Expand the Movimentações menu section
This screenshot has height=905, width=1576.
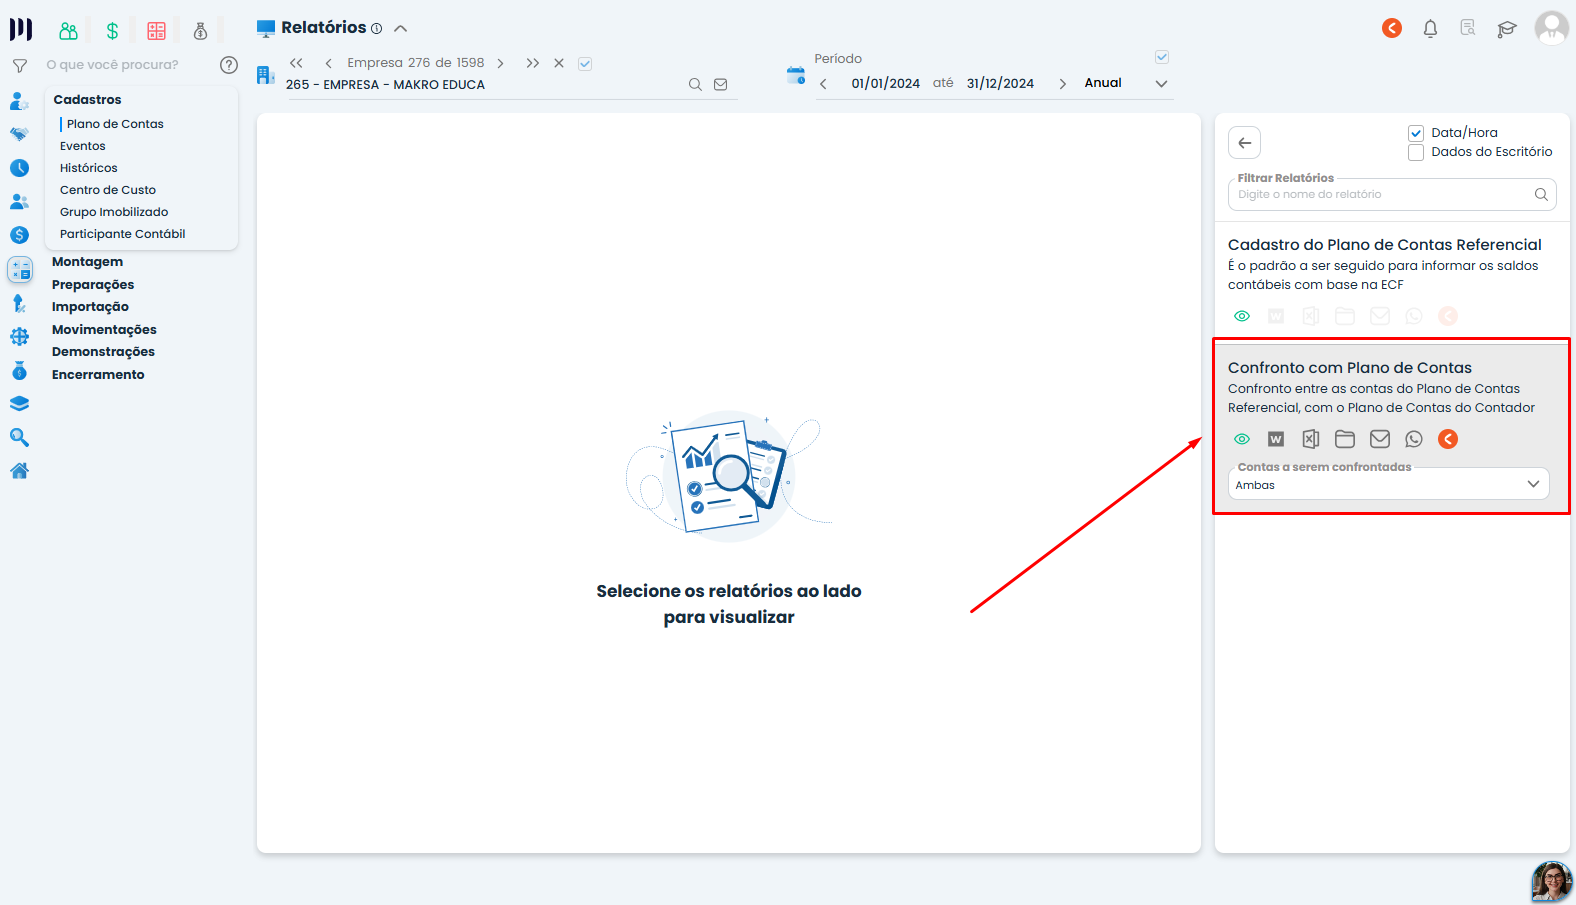[x=104, y=330]
